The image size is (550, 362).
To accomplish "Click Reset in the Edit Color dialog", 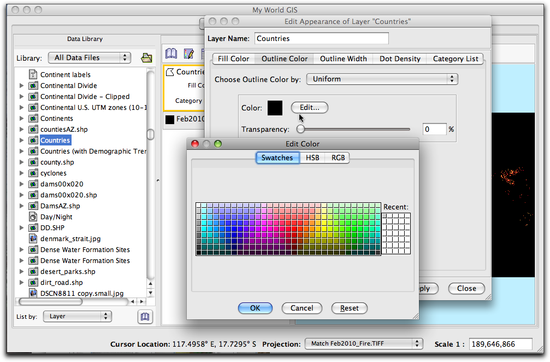I will click(349, 308).
